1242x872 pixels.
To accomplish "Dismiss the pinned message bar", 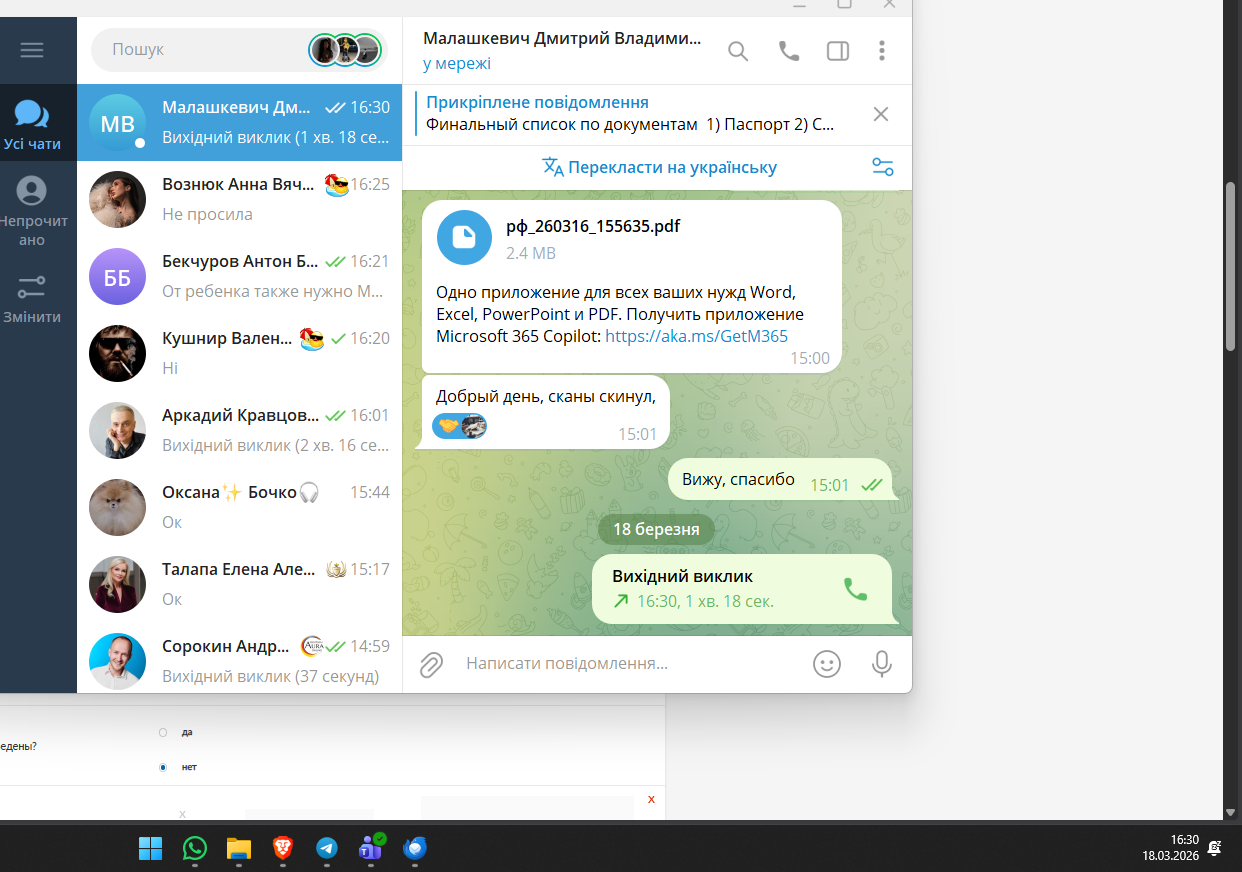I will click(881, 114).
